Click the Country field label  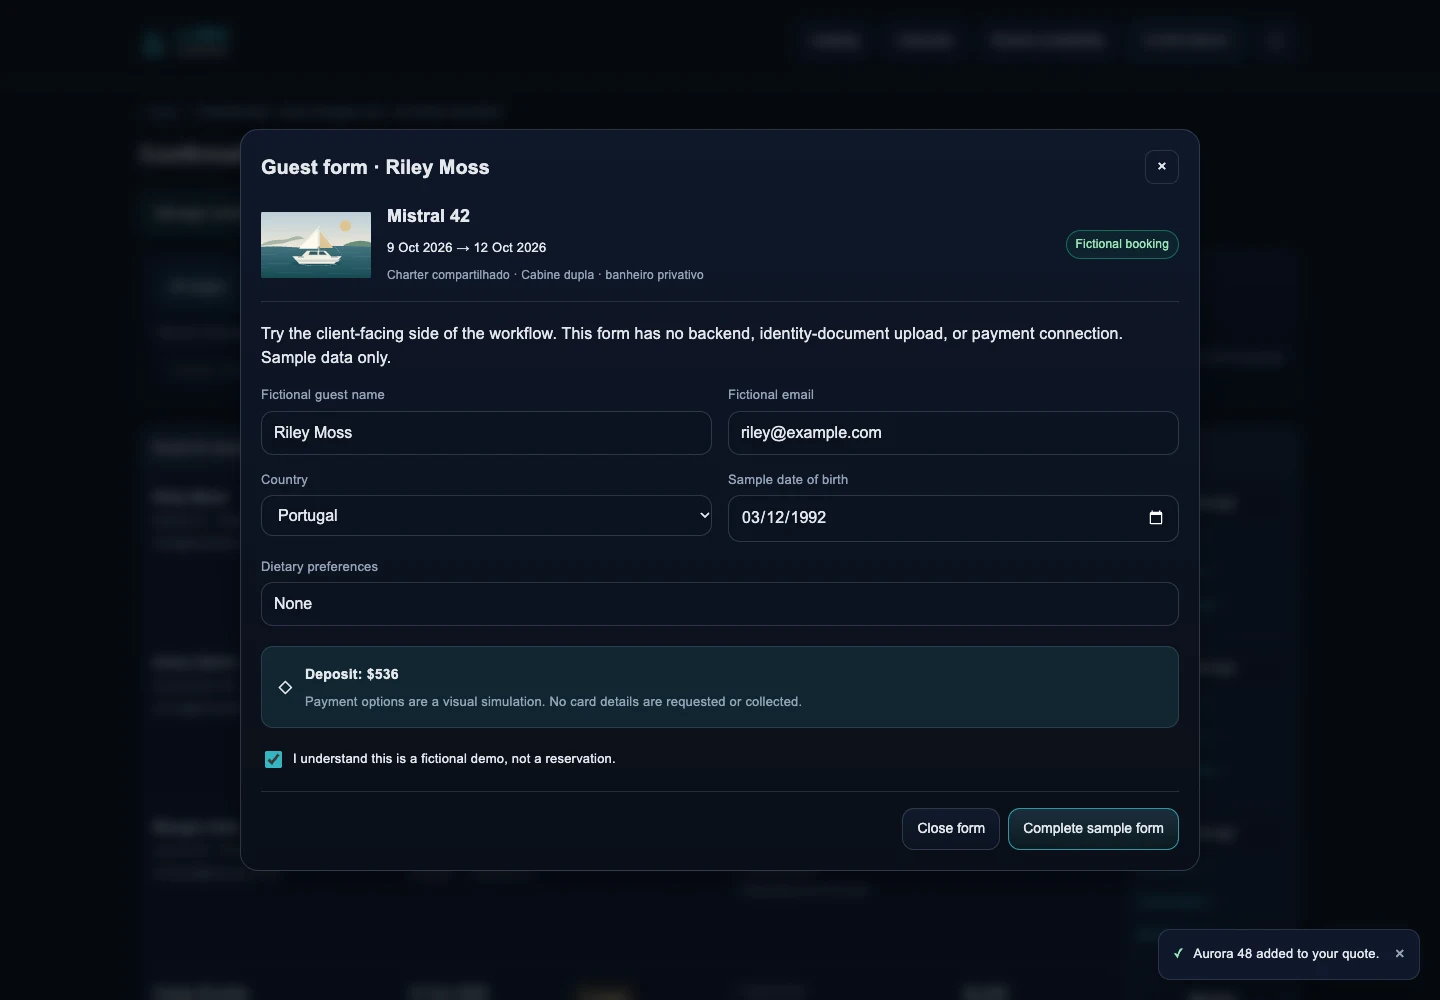[x=284, y=480]
